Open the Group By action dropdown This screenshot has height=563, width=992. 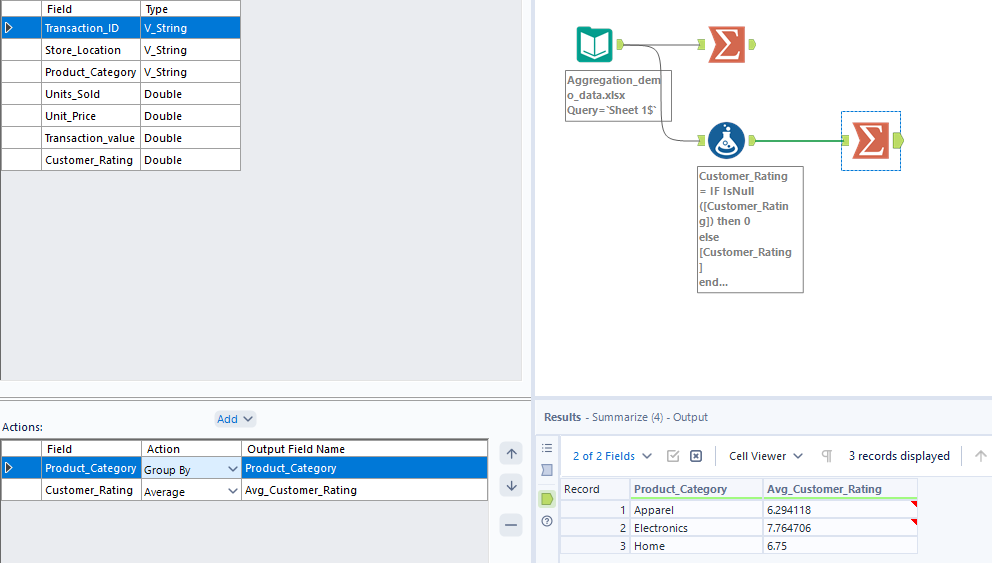[x=233, y=468]
